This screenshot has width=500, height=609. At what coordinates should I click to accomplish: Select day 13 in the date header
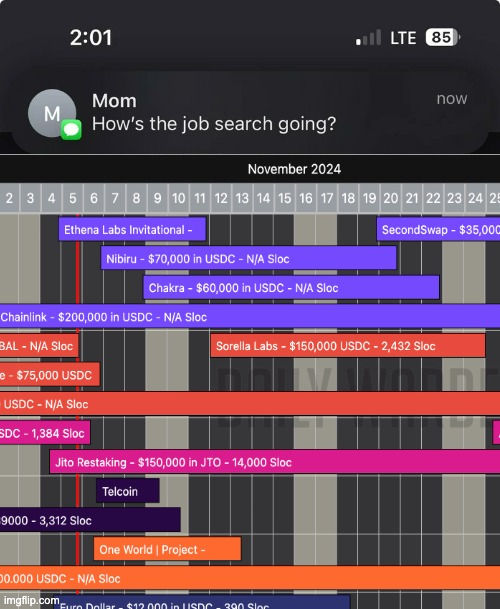point(242,198)
